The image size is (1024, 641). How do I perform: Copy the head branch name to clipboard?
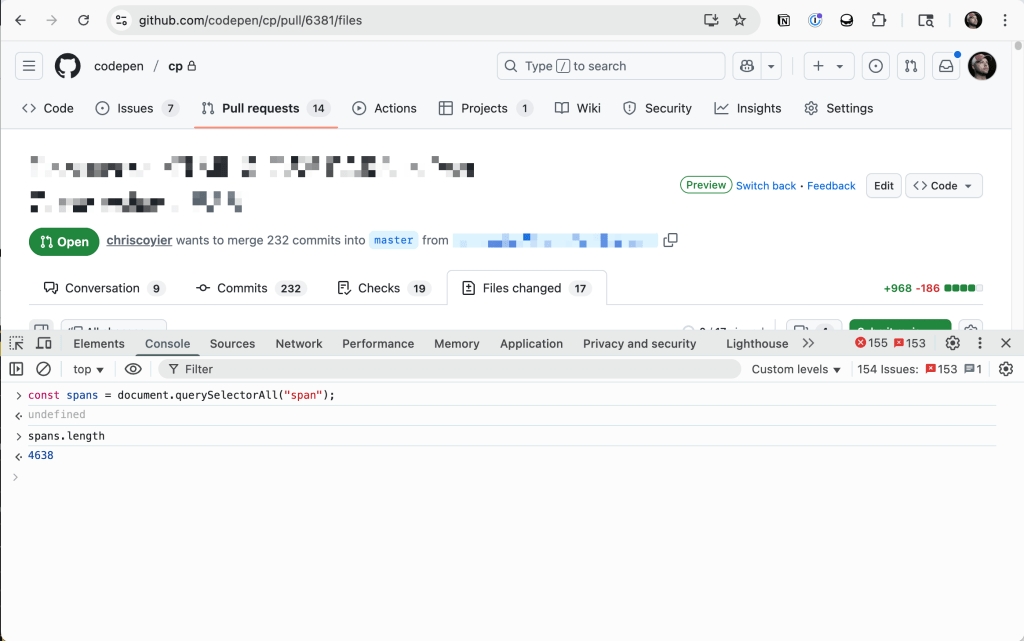671,240
